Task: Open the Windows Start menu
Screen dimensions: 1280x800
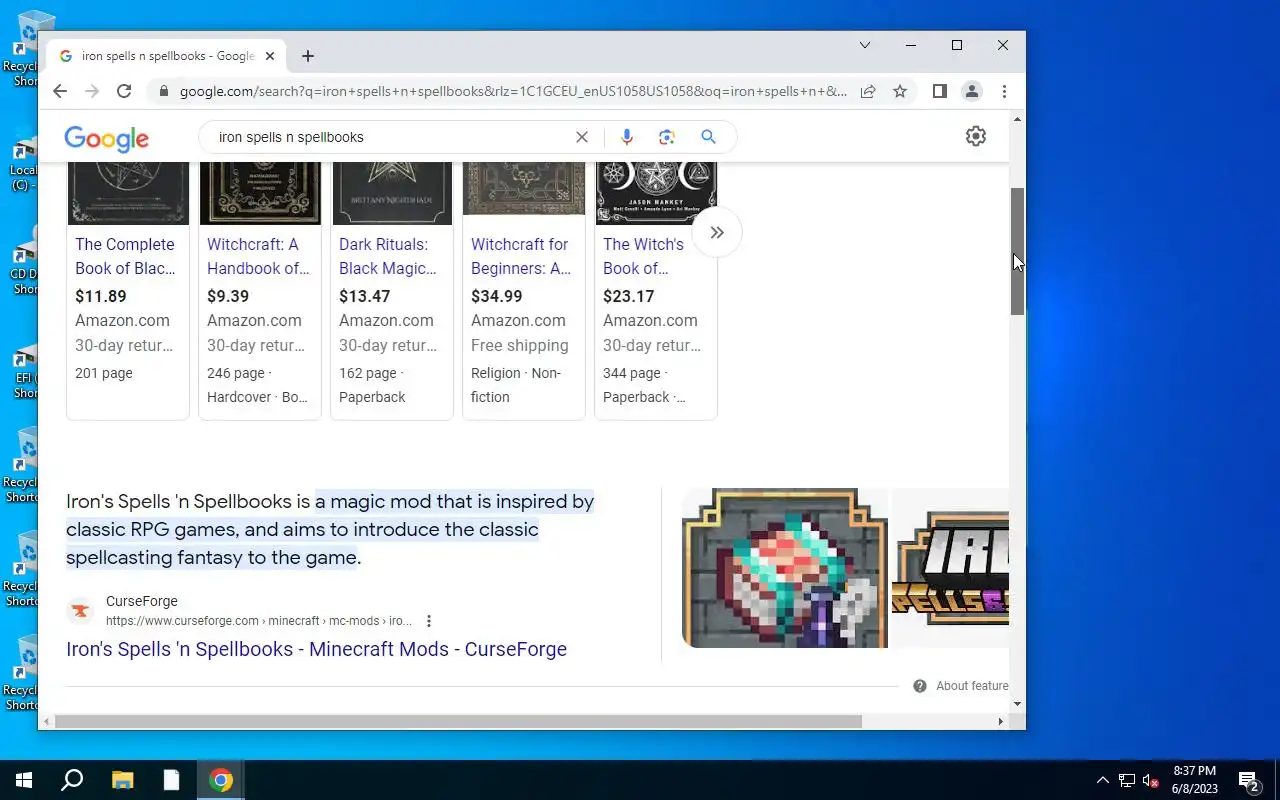Action: click(x=24, y=780)
